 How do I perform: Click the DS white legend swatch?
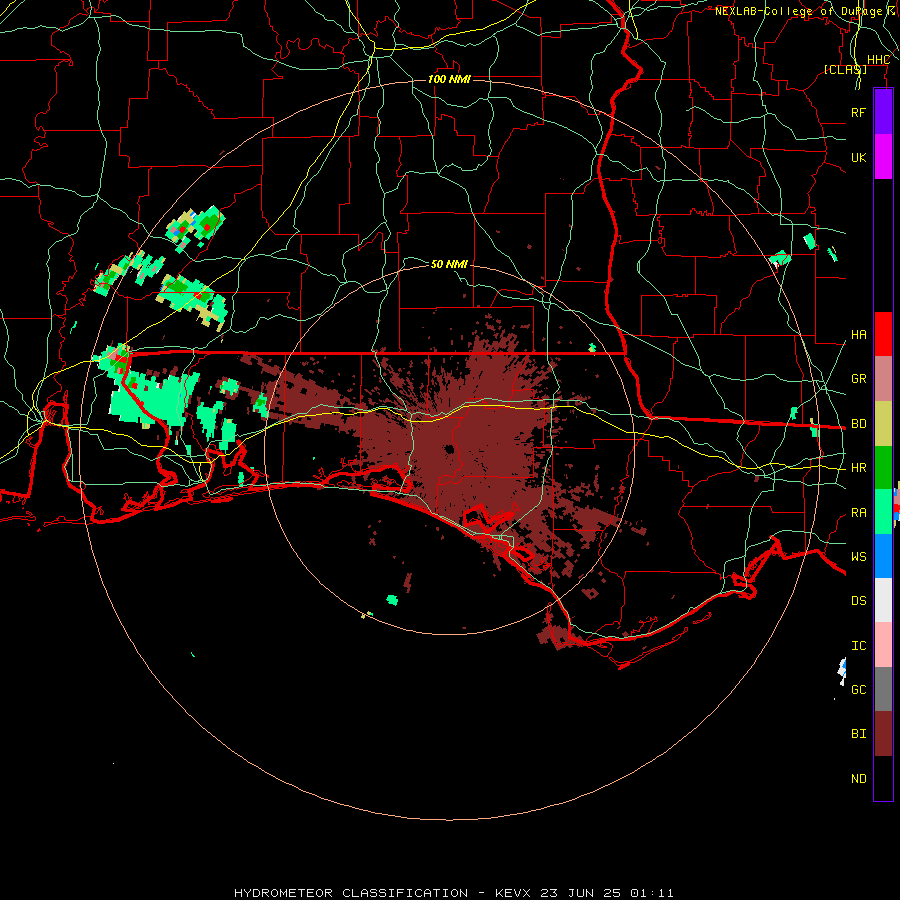pos(883,600)
